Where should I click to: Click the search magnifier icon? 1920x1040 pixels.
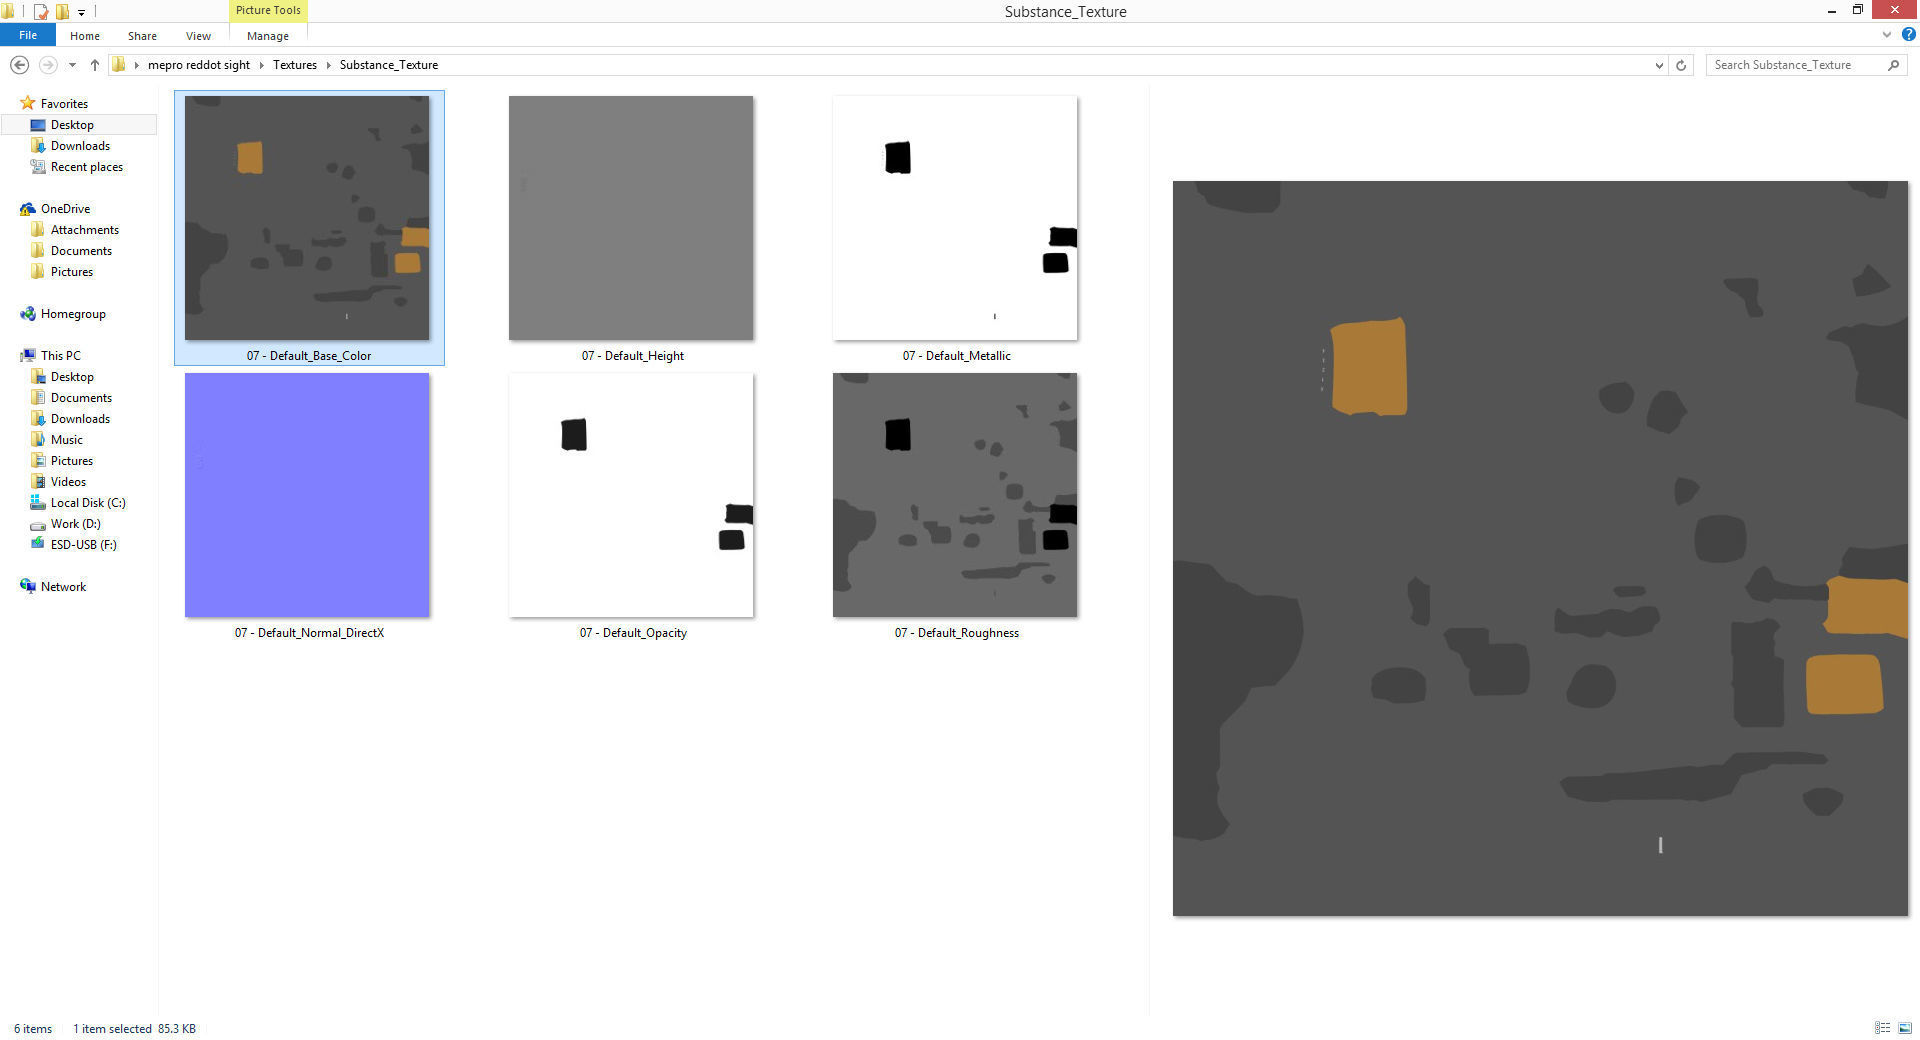click(x=1893, y=65)
